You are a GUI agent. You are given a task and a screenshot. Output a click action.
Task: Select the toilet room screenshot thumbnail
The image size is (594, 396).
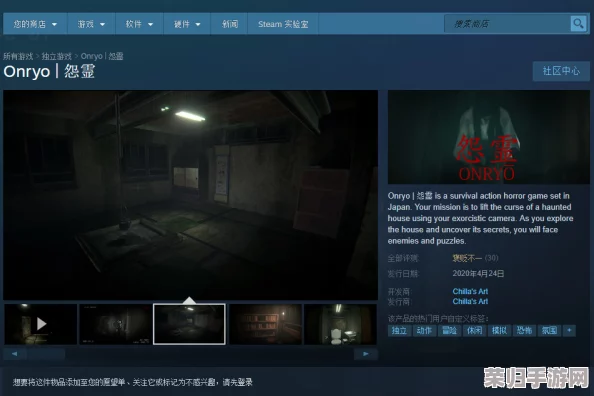pyautogui.click(x=340, y=324)
